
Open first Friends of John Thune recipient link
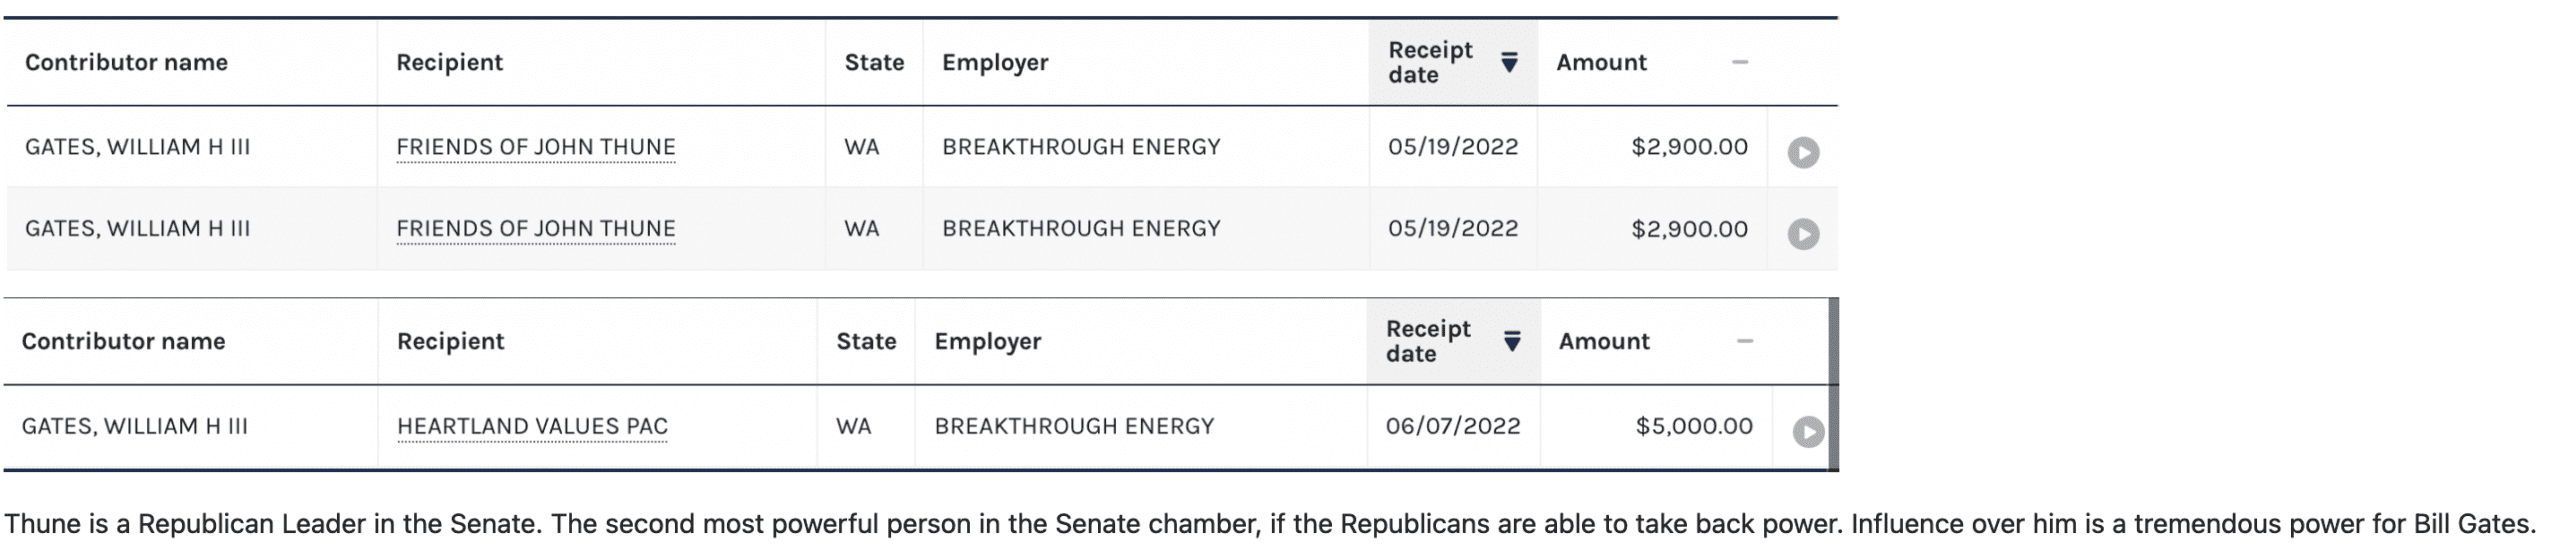pyautogui.click(x=536, y=147)
